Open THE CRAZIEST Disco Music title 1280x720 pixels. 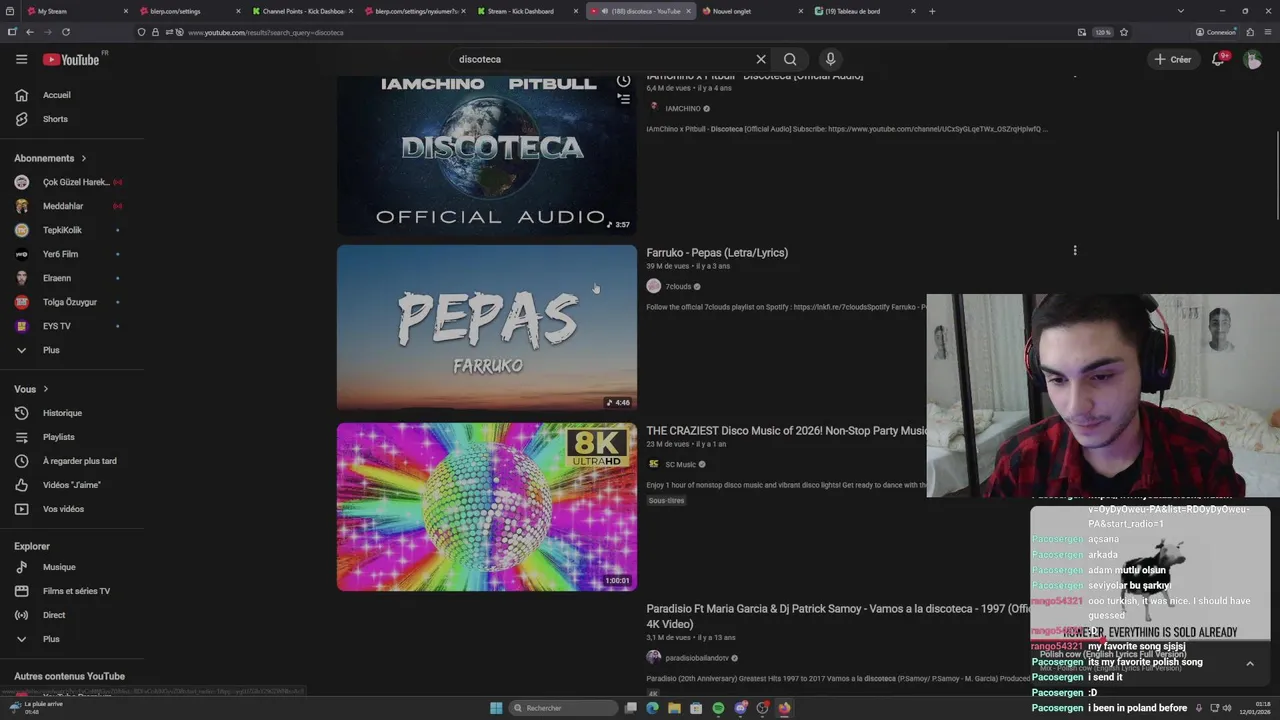(787, 431)
